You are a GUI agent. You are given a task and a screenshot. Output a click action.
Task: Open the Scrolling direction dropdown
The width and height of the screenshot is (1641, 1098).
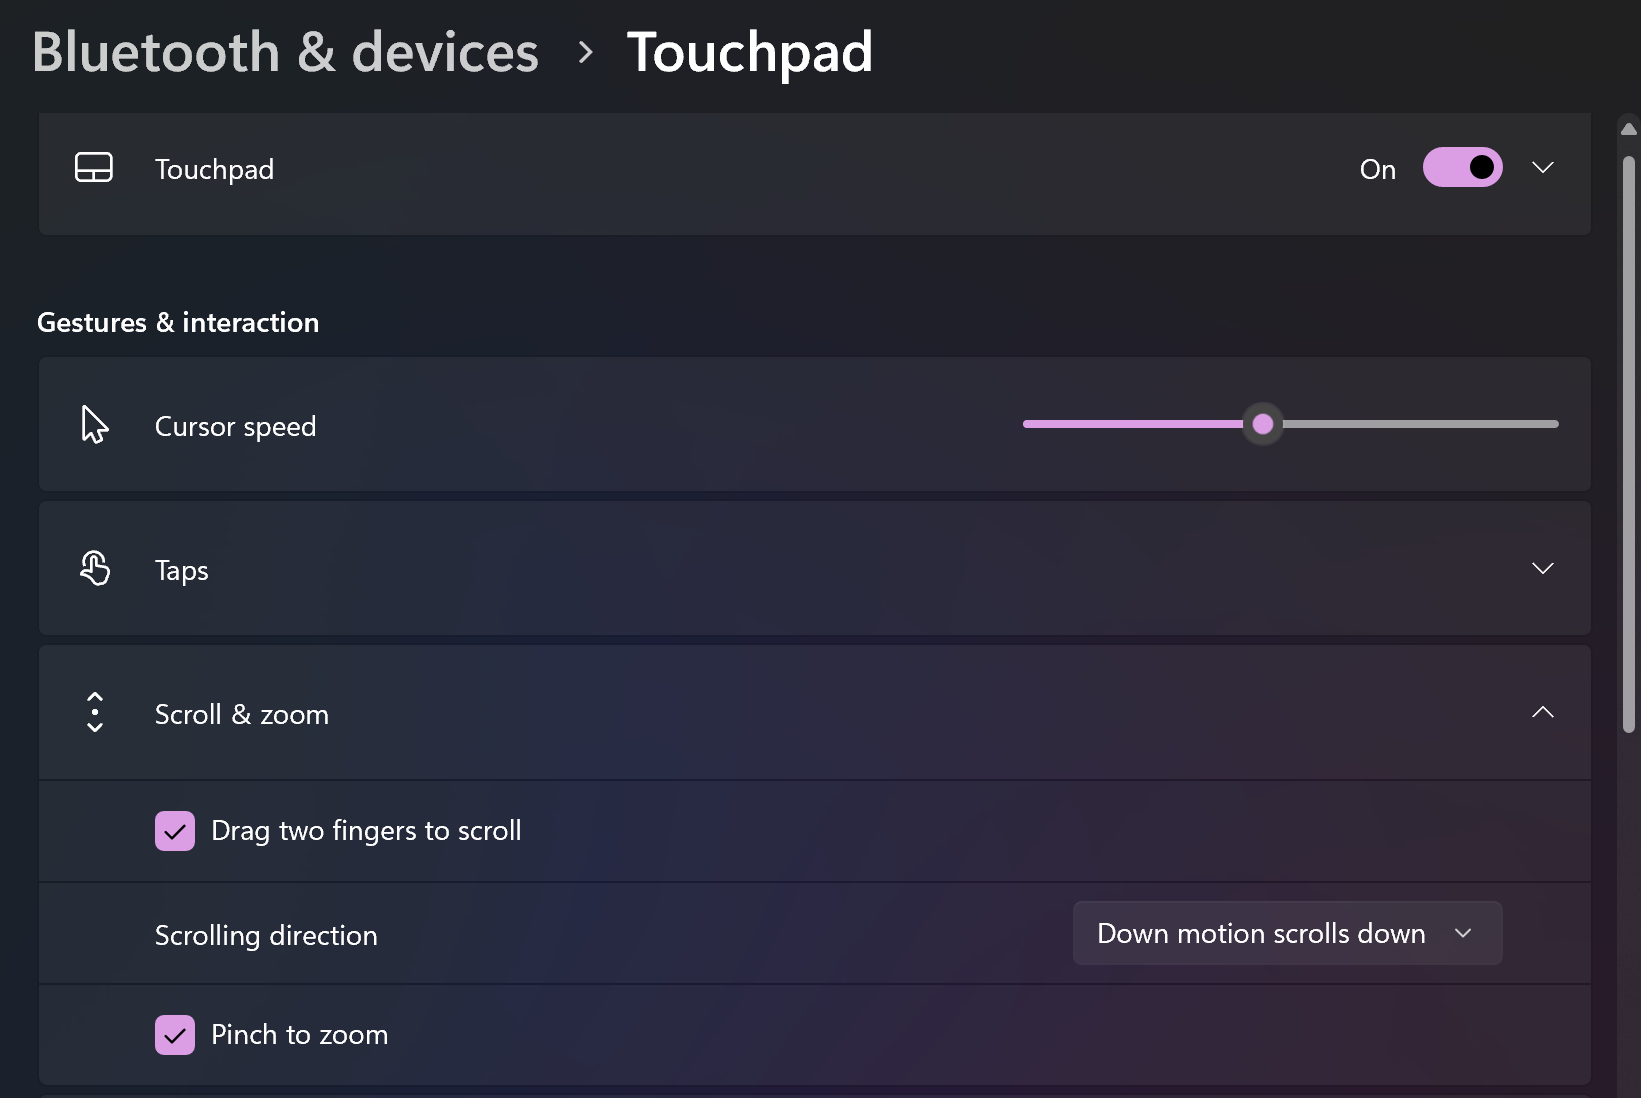pos(1286,933)
